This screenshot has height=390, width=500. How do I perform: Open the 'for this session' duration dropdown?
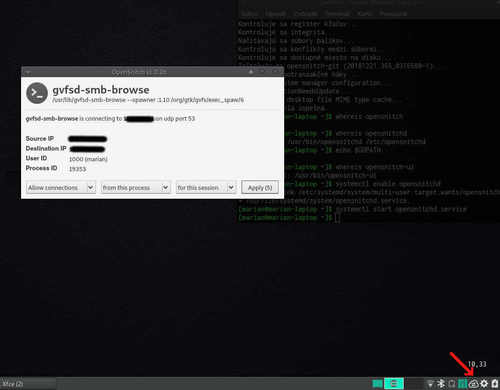[206, 188]
